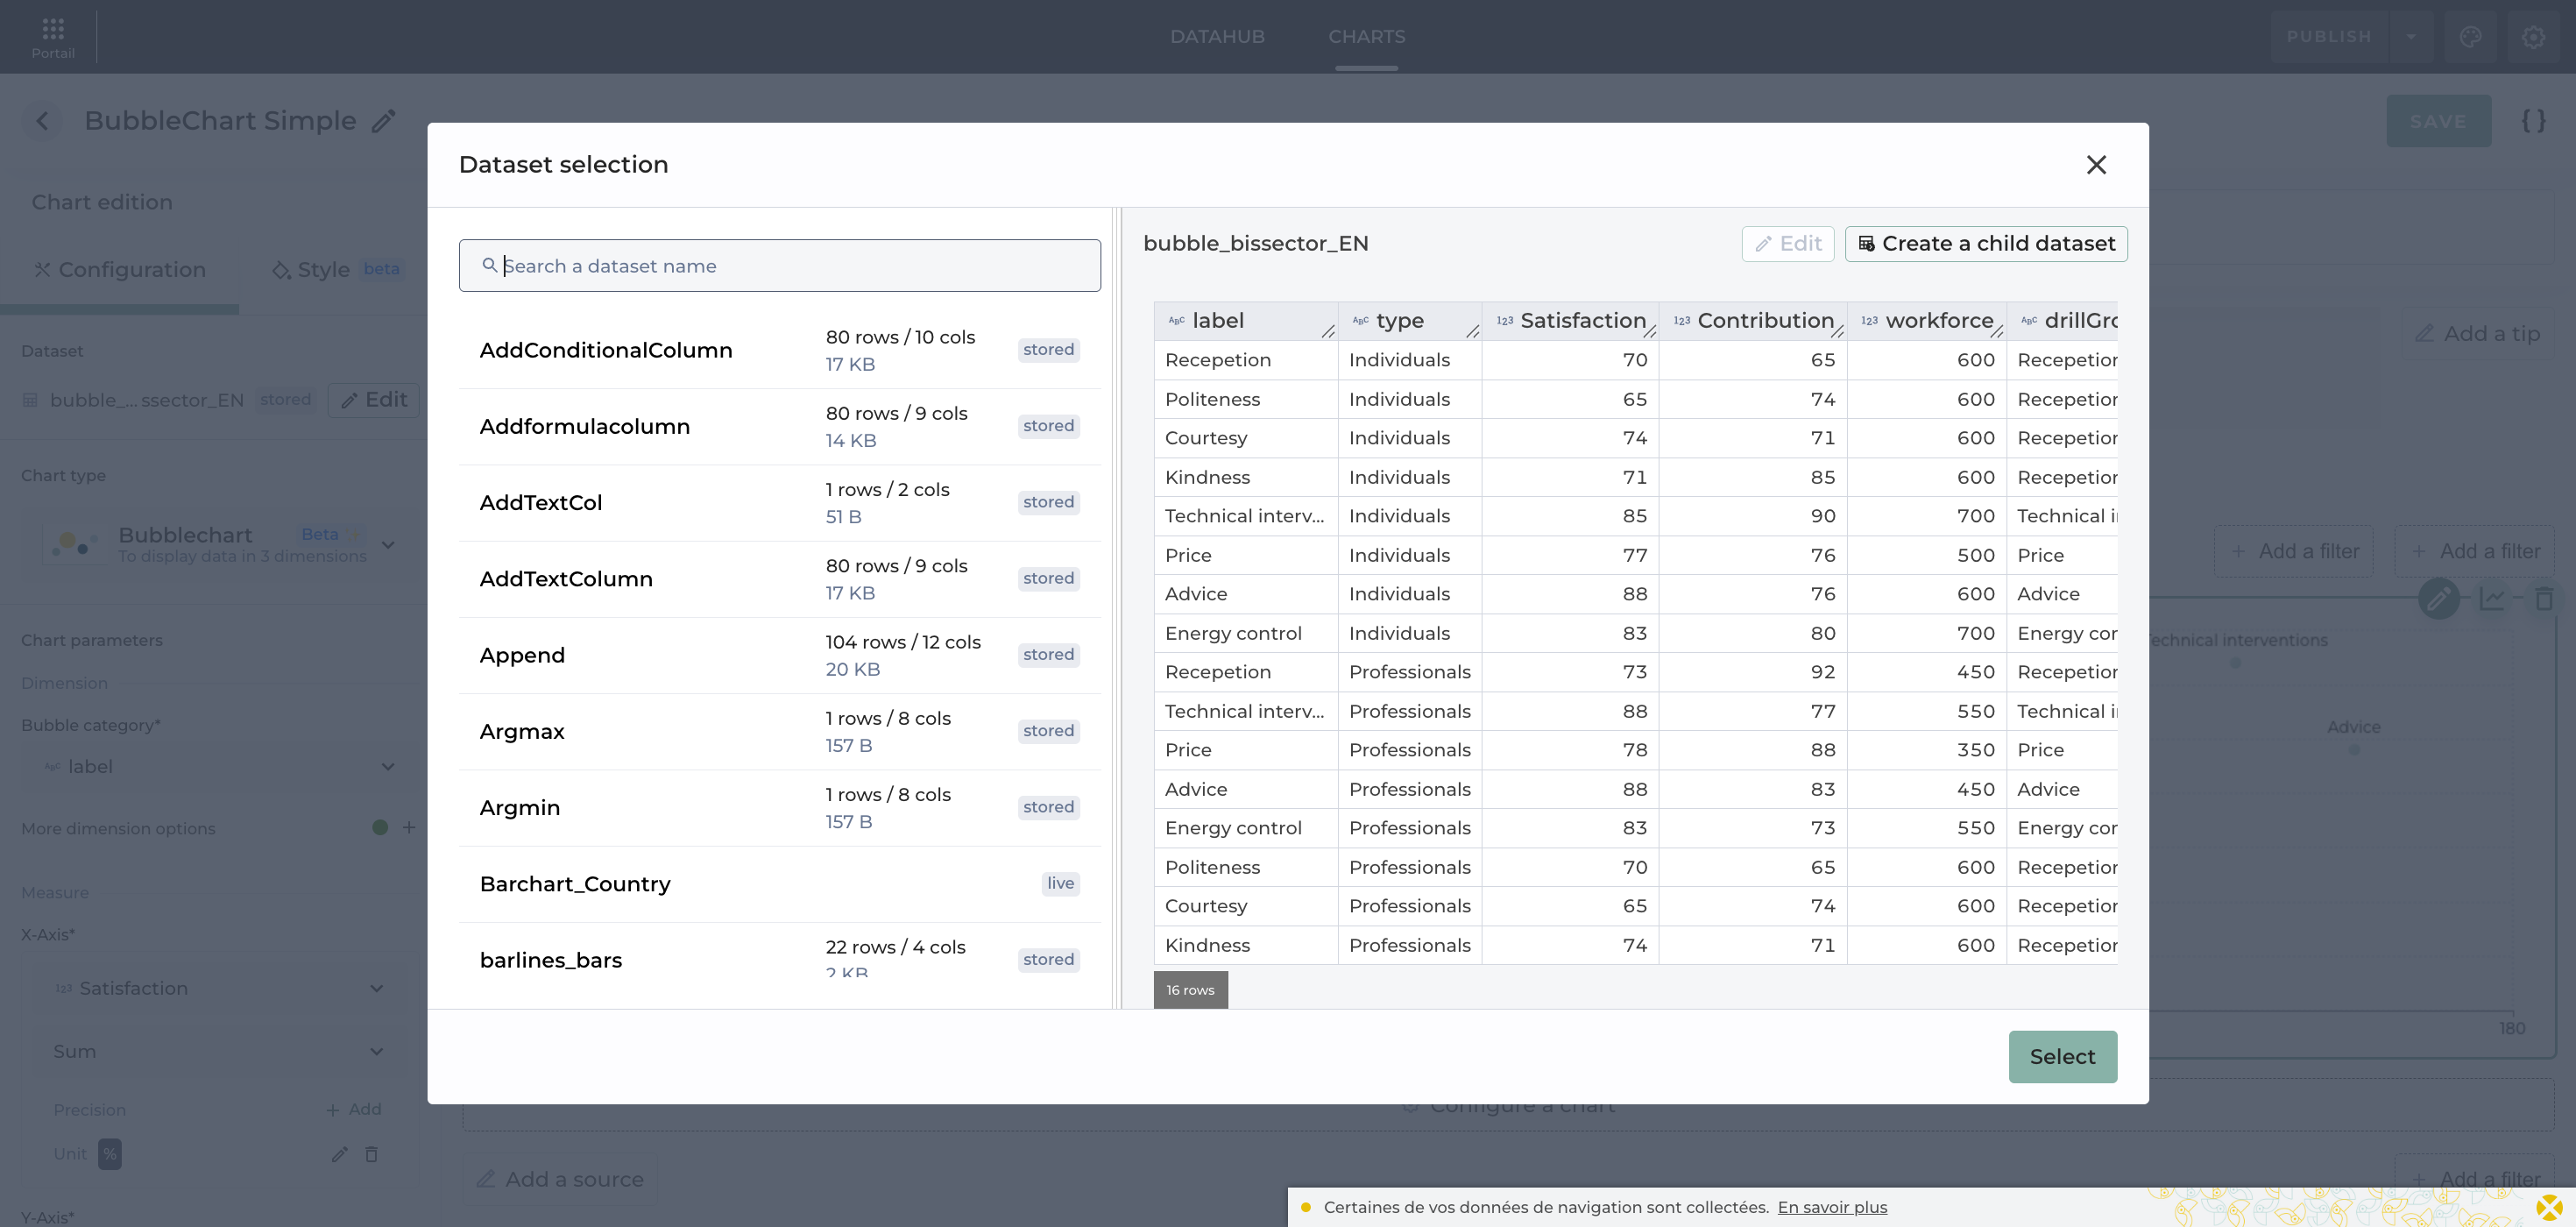Select the AddTextCol dataset
Screen dimensions: 2576x1227
(x=780, y=503)
